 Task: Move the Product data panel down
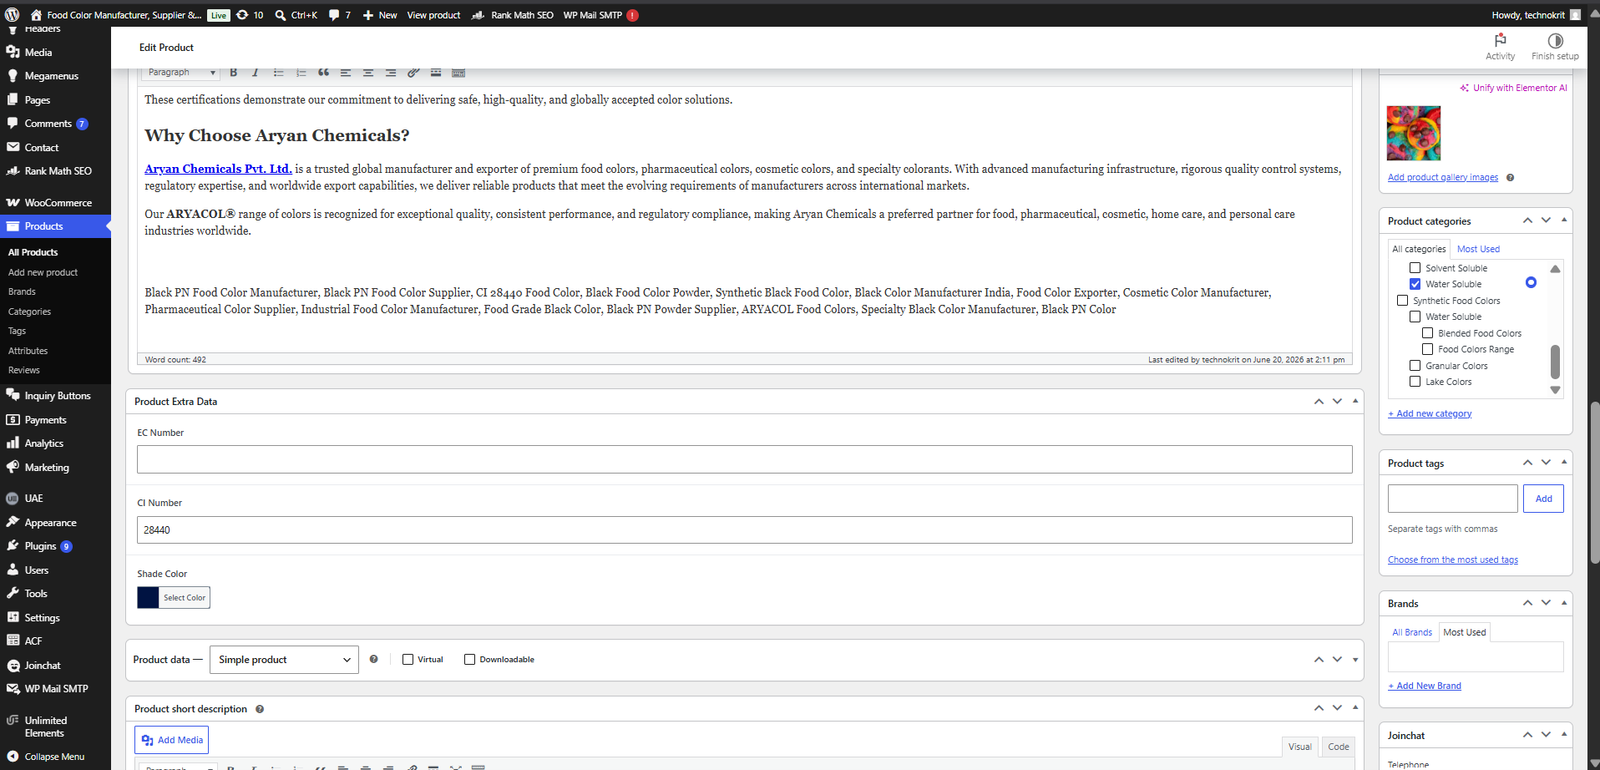click(1337, 659)
